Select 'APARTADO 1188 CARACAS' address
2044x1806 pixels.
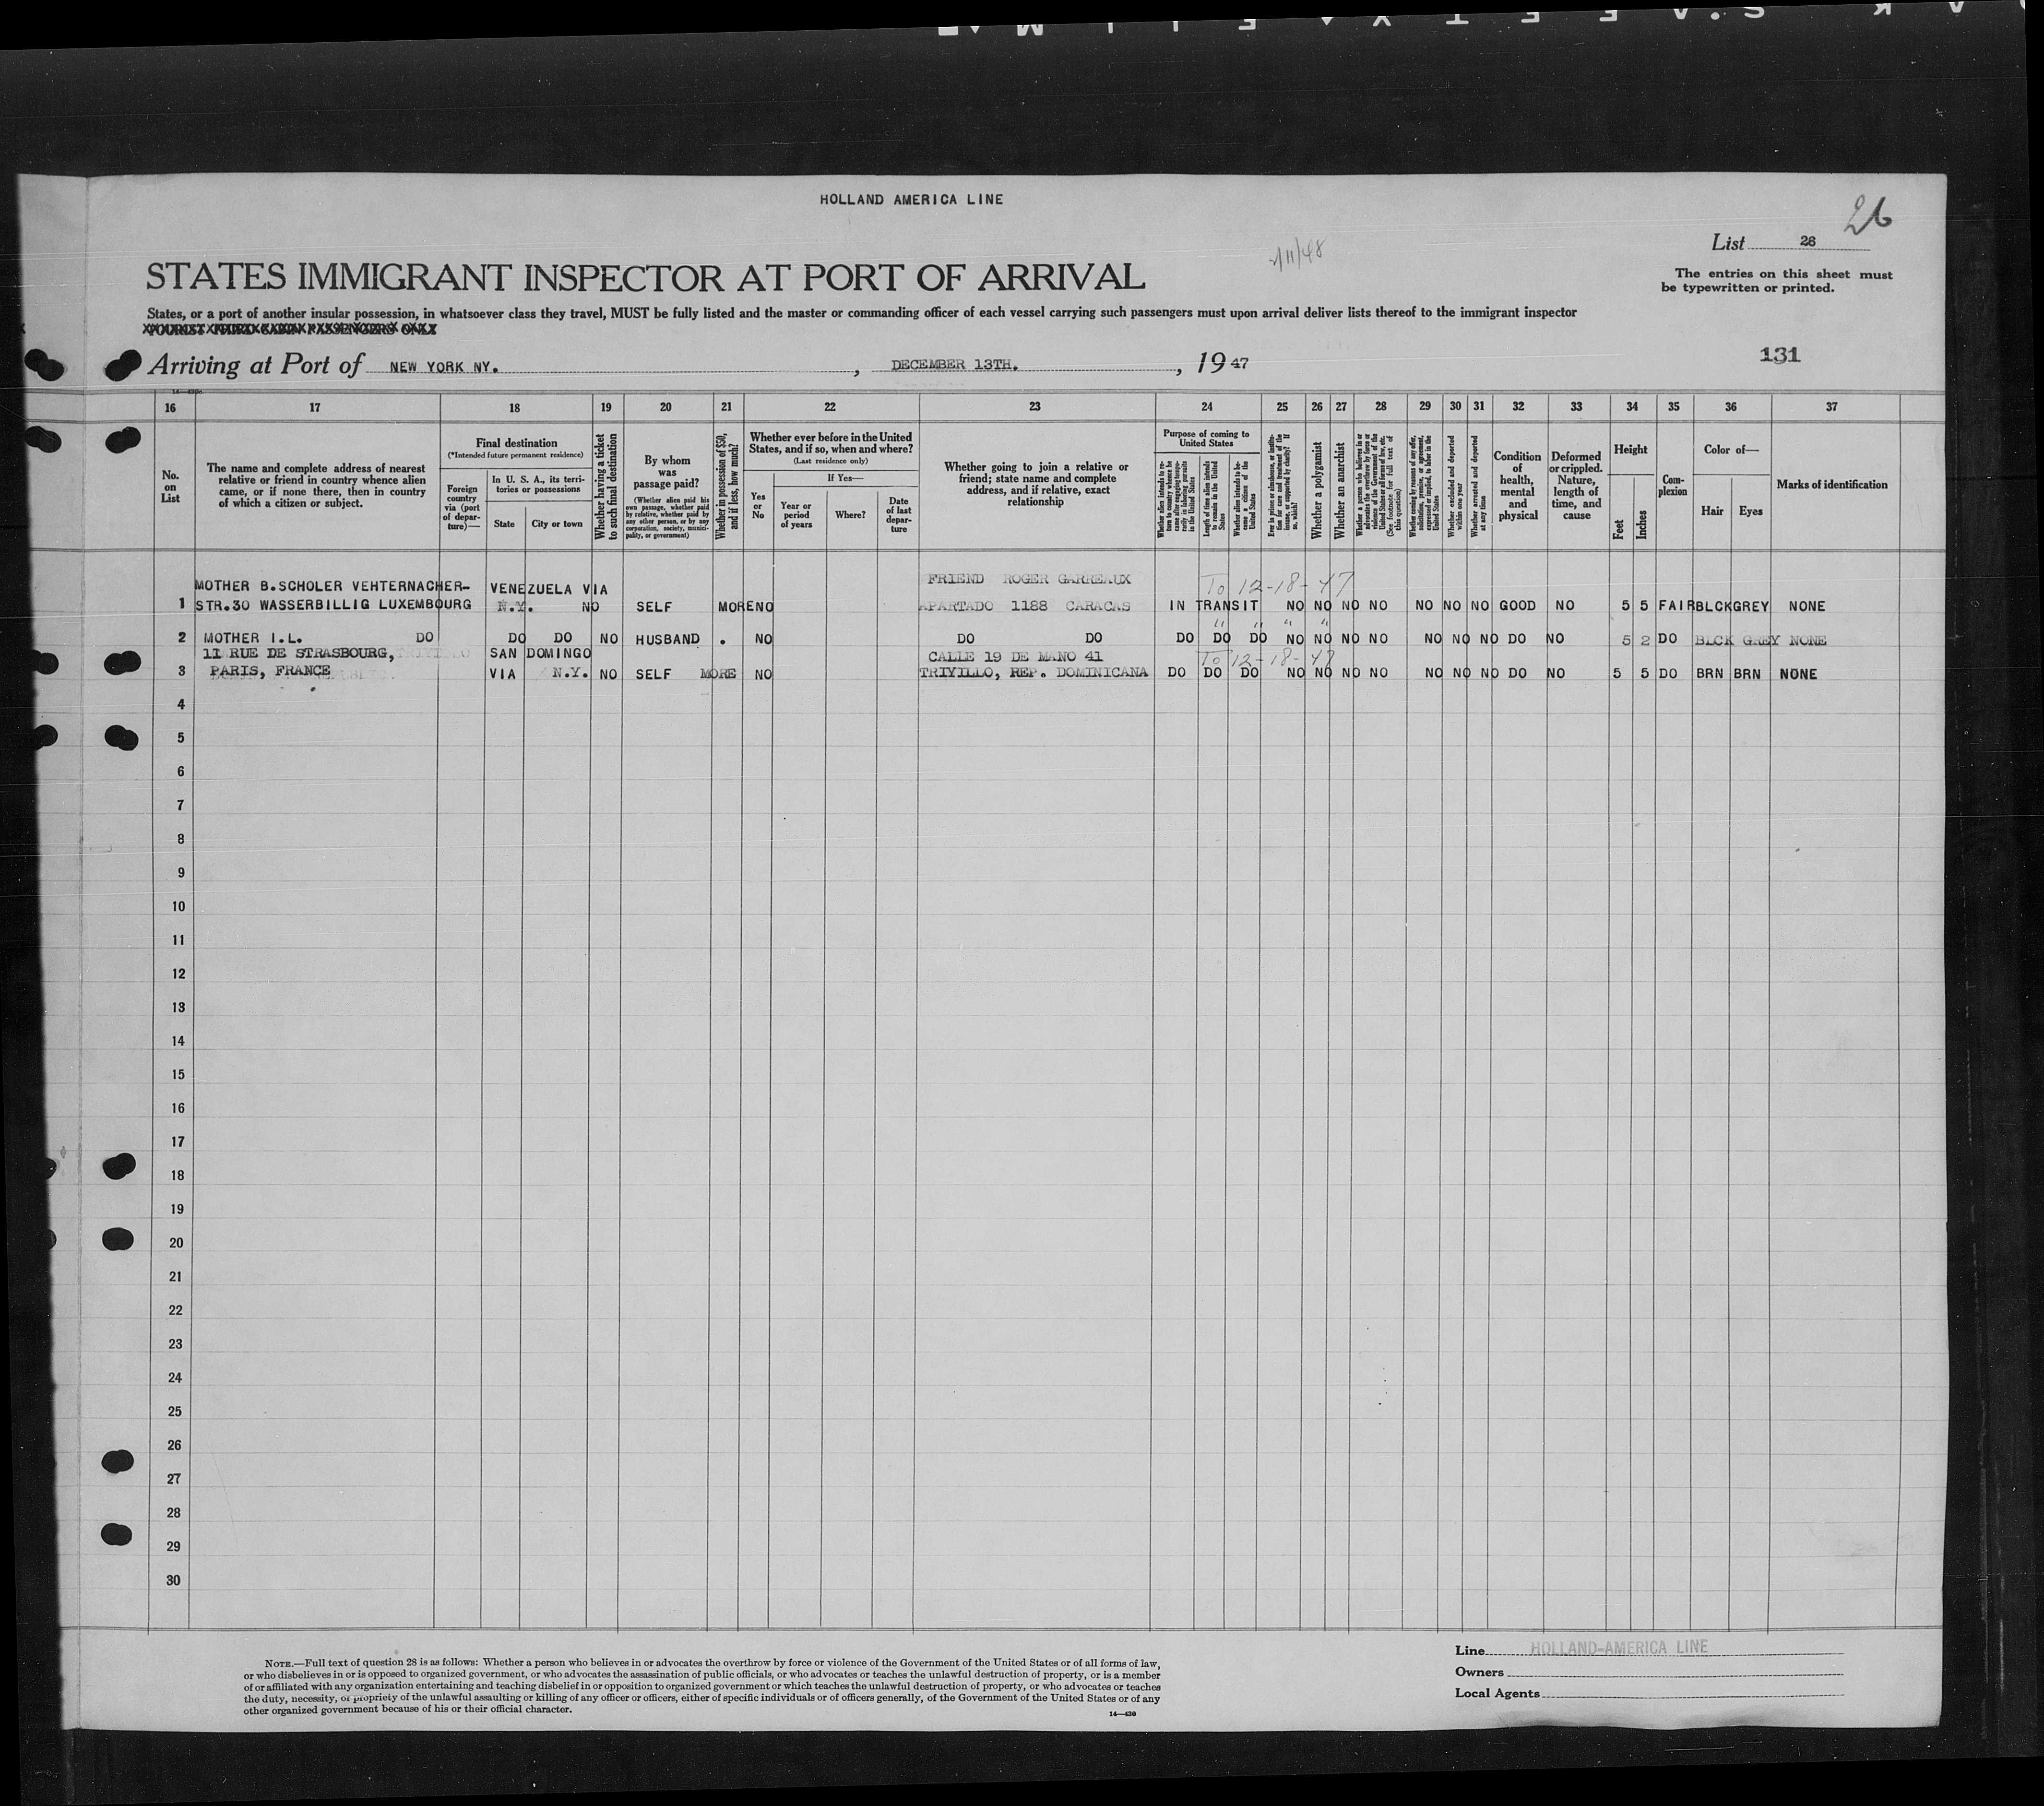(1025, 606)
